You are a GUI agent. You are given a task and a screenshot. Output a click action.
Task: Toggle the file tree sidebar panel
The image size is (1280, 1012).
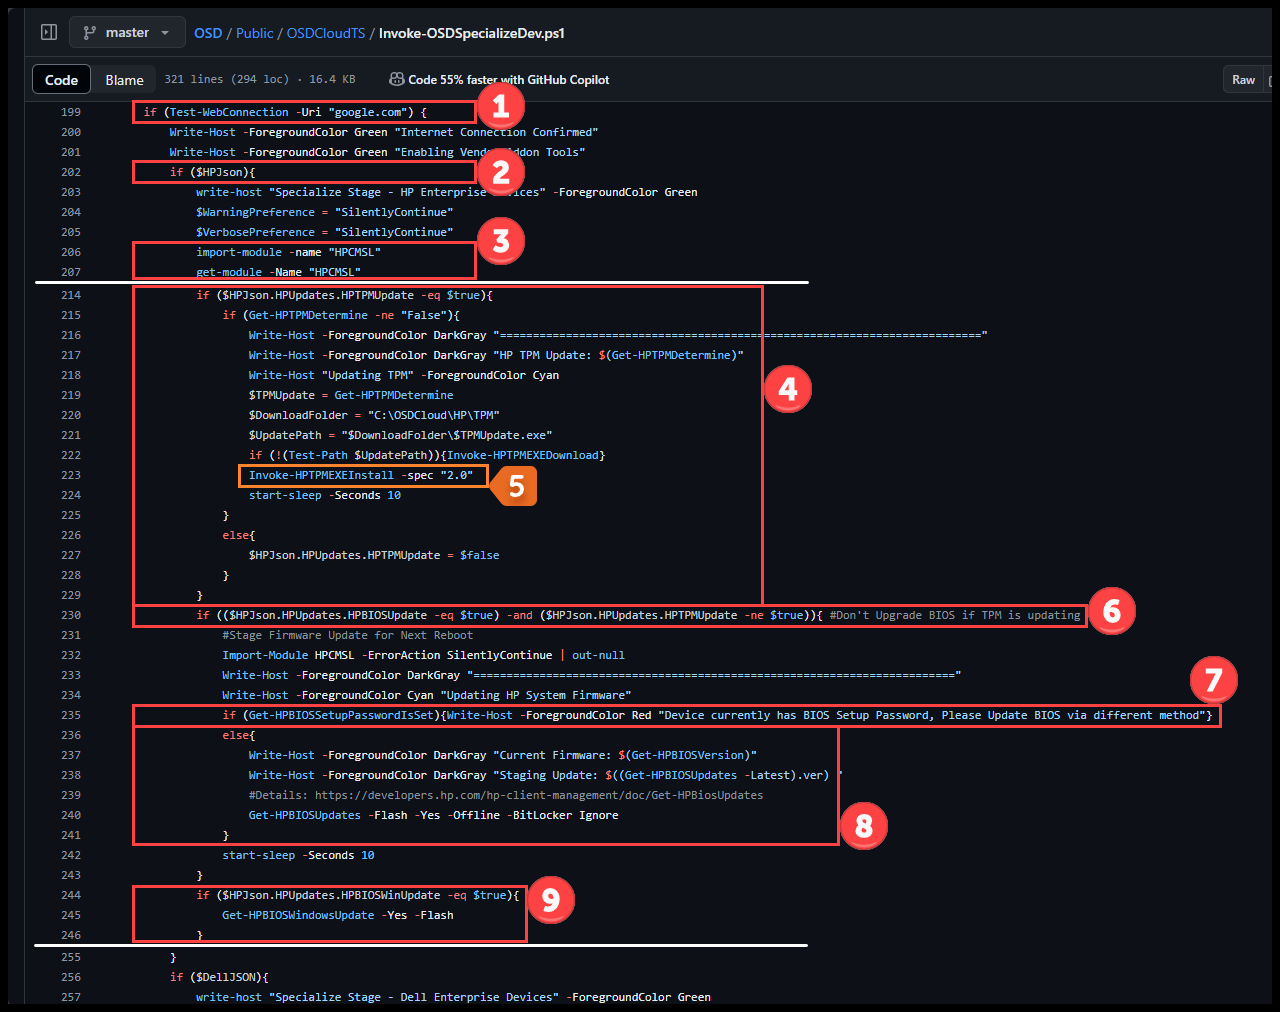(48, 31)
